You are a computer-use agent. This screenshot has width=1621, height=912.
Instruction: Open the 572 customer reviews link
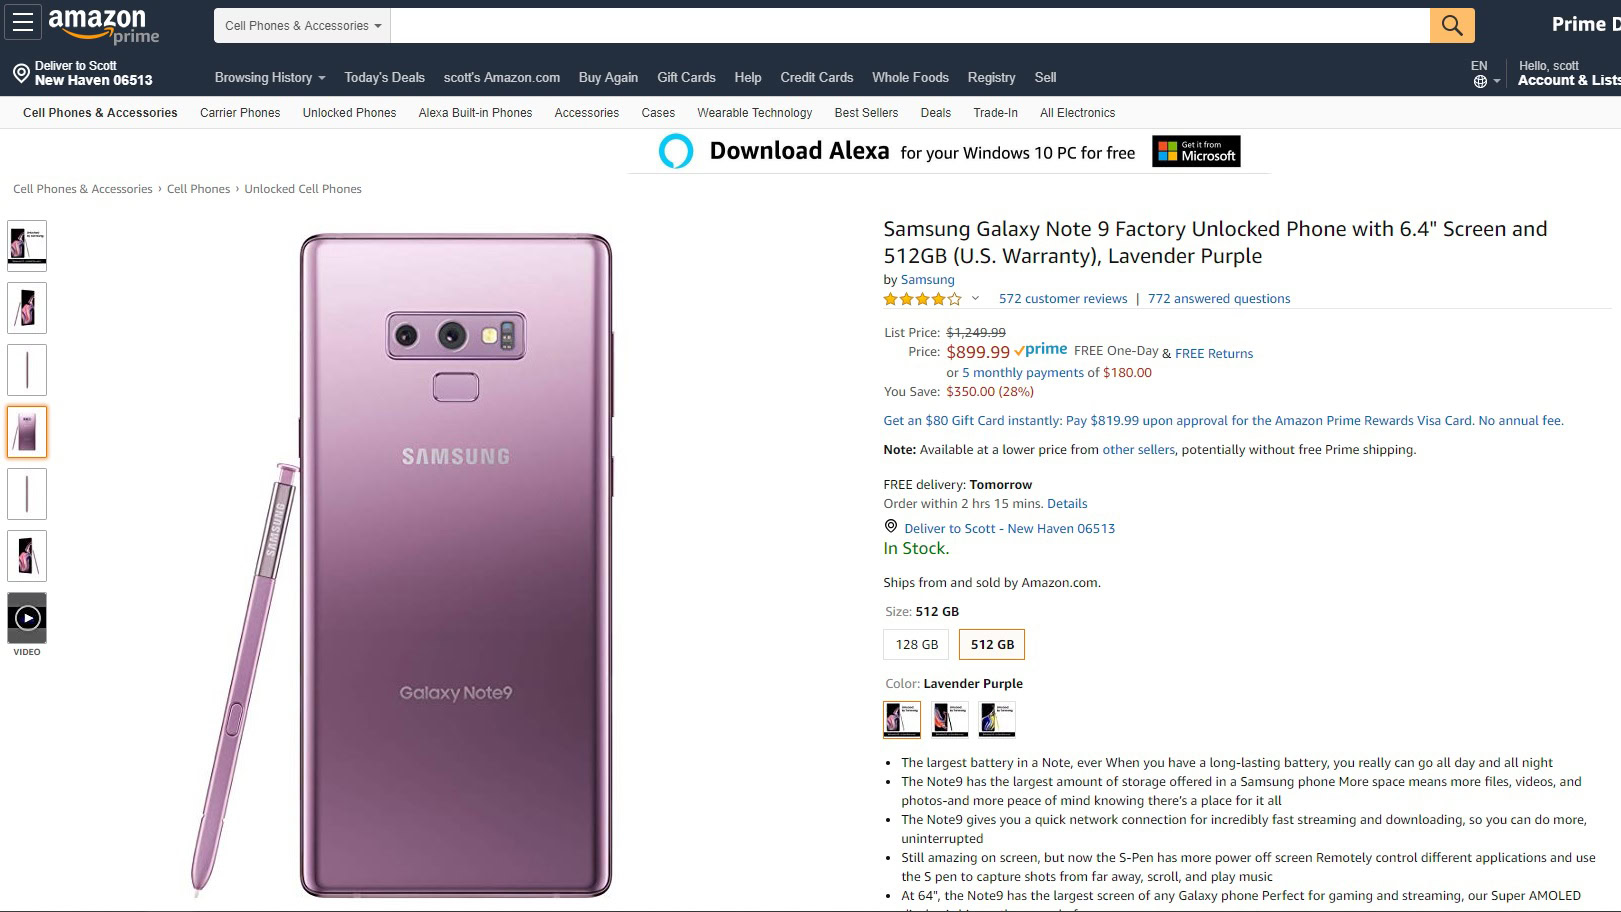pos(1062,299)
